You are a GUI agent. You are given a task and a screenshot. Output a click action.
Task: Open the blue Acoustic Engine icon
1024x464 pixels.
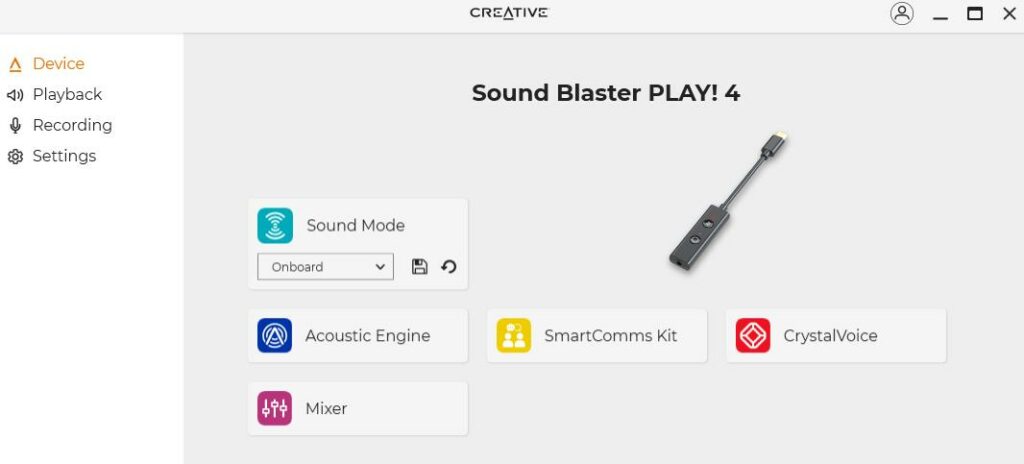tap(275, 335)
